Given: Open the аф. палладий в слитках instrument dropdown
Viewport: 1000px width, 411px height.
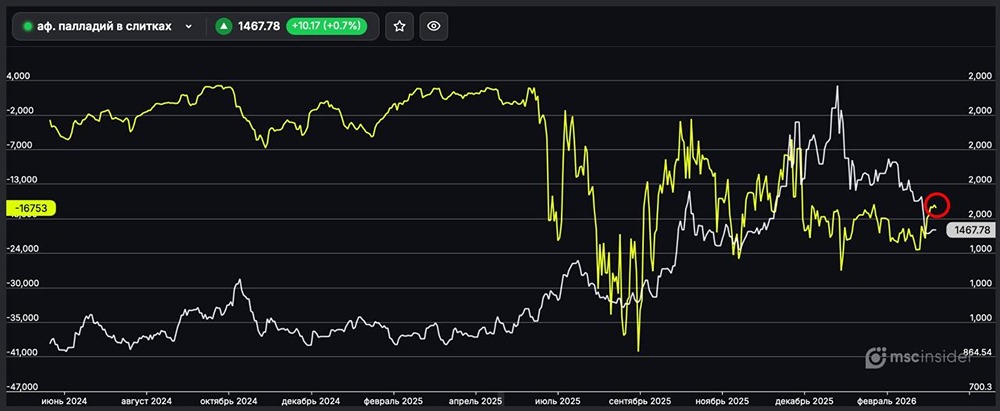Looking at the screenshot, I should [108, 26].
